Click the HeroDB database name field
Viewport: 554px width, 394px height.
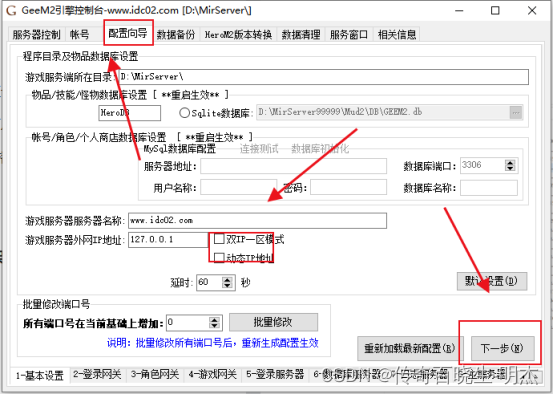point(129,113)
